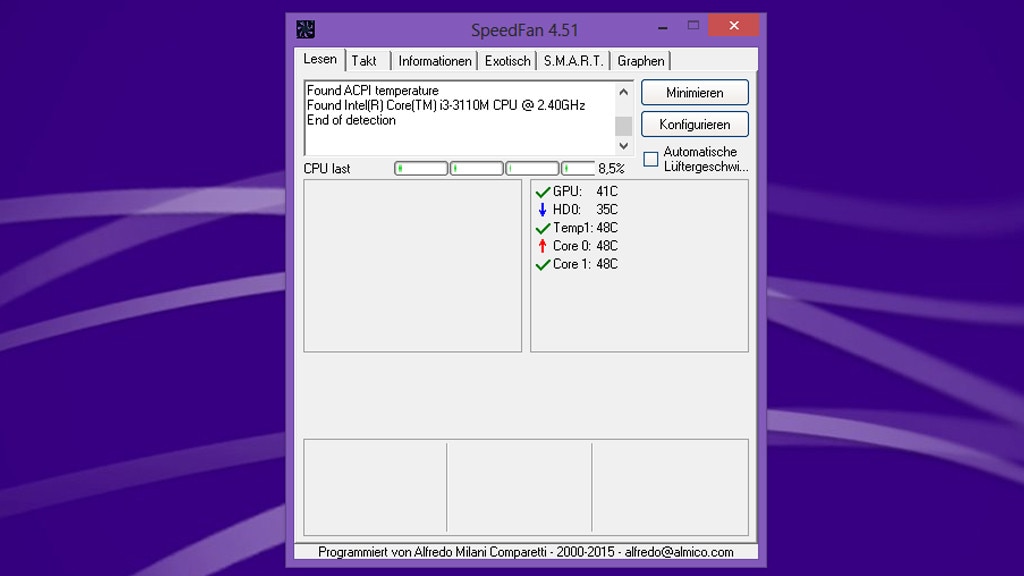Viewport: 1024px width, 576px height.
Task: Click the red up arrow beside Core 0
Action: (542, 246)
